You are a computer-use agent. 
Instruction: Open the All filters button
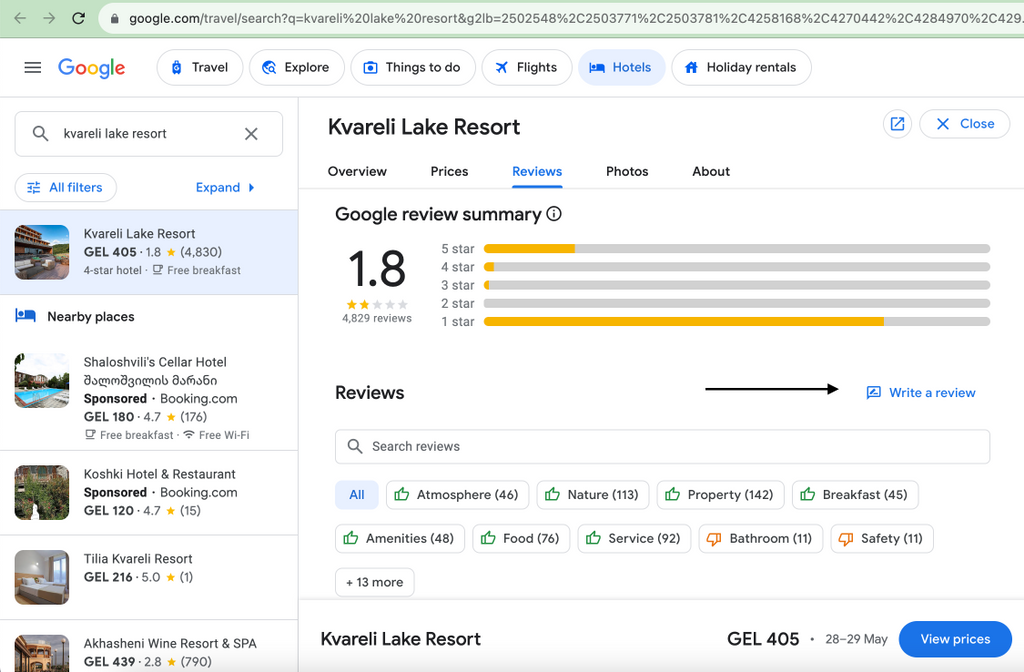click(x=66, y=187)
